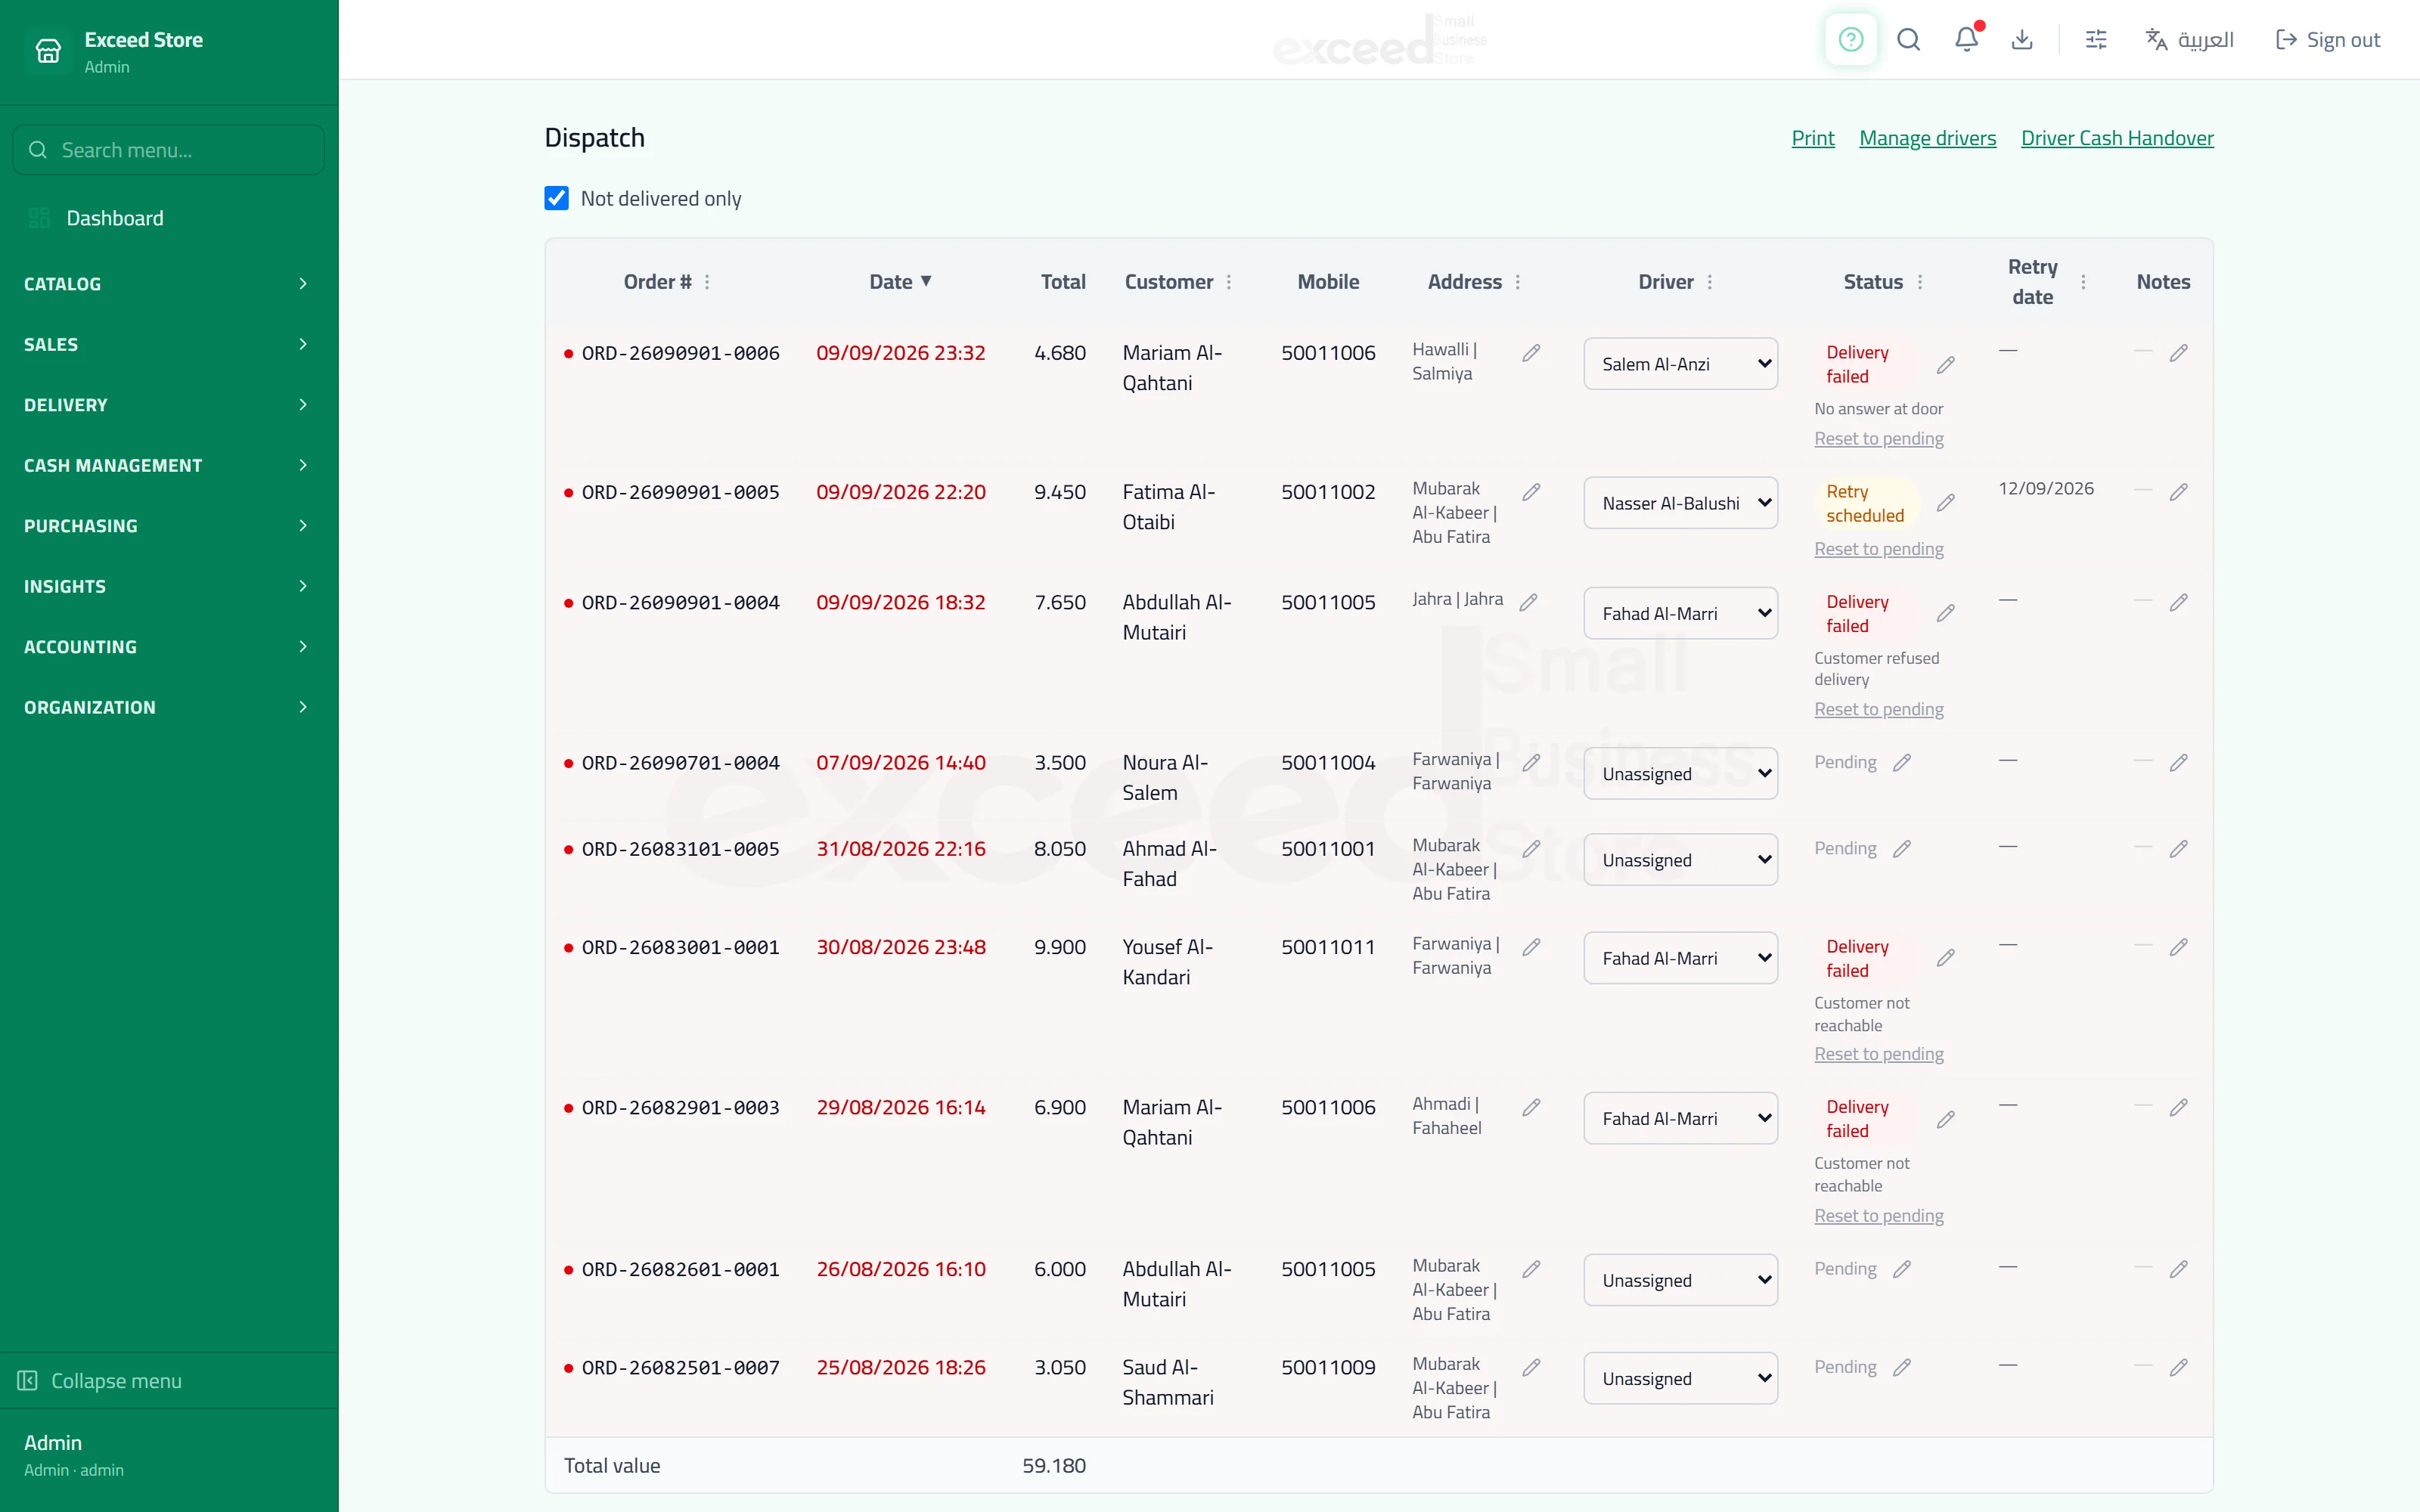Uncheck Not delivered only checkbox

pyautogui.click(x=557, y=198)
